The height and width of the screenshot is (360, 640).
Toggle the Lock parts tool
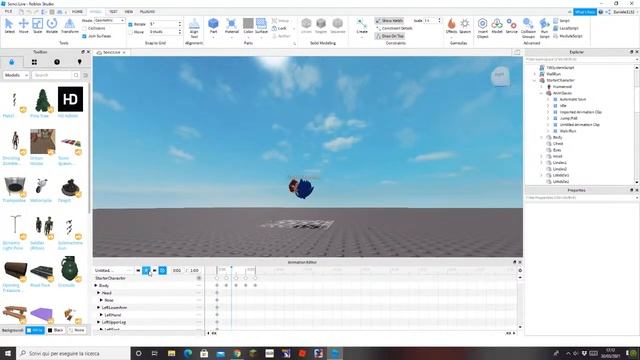point(280,28)
